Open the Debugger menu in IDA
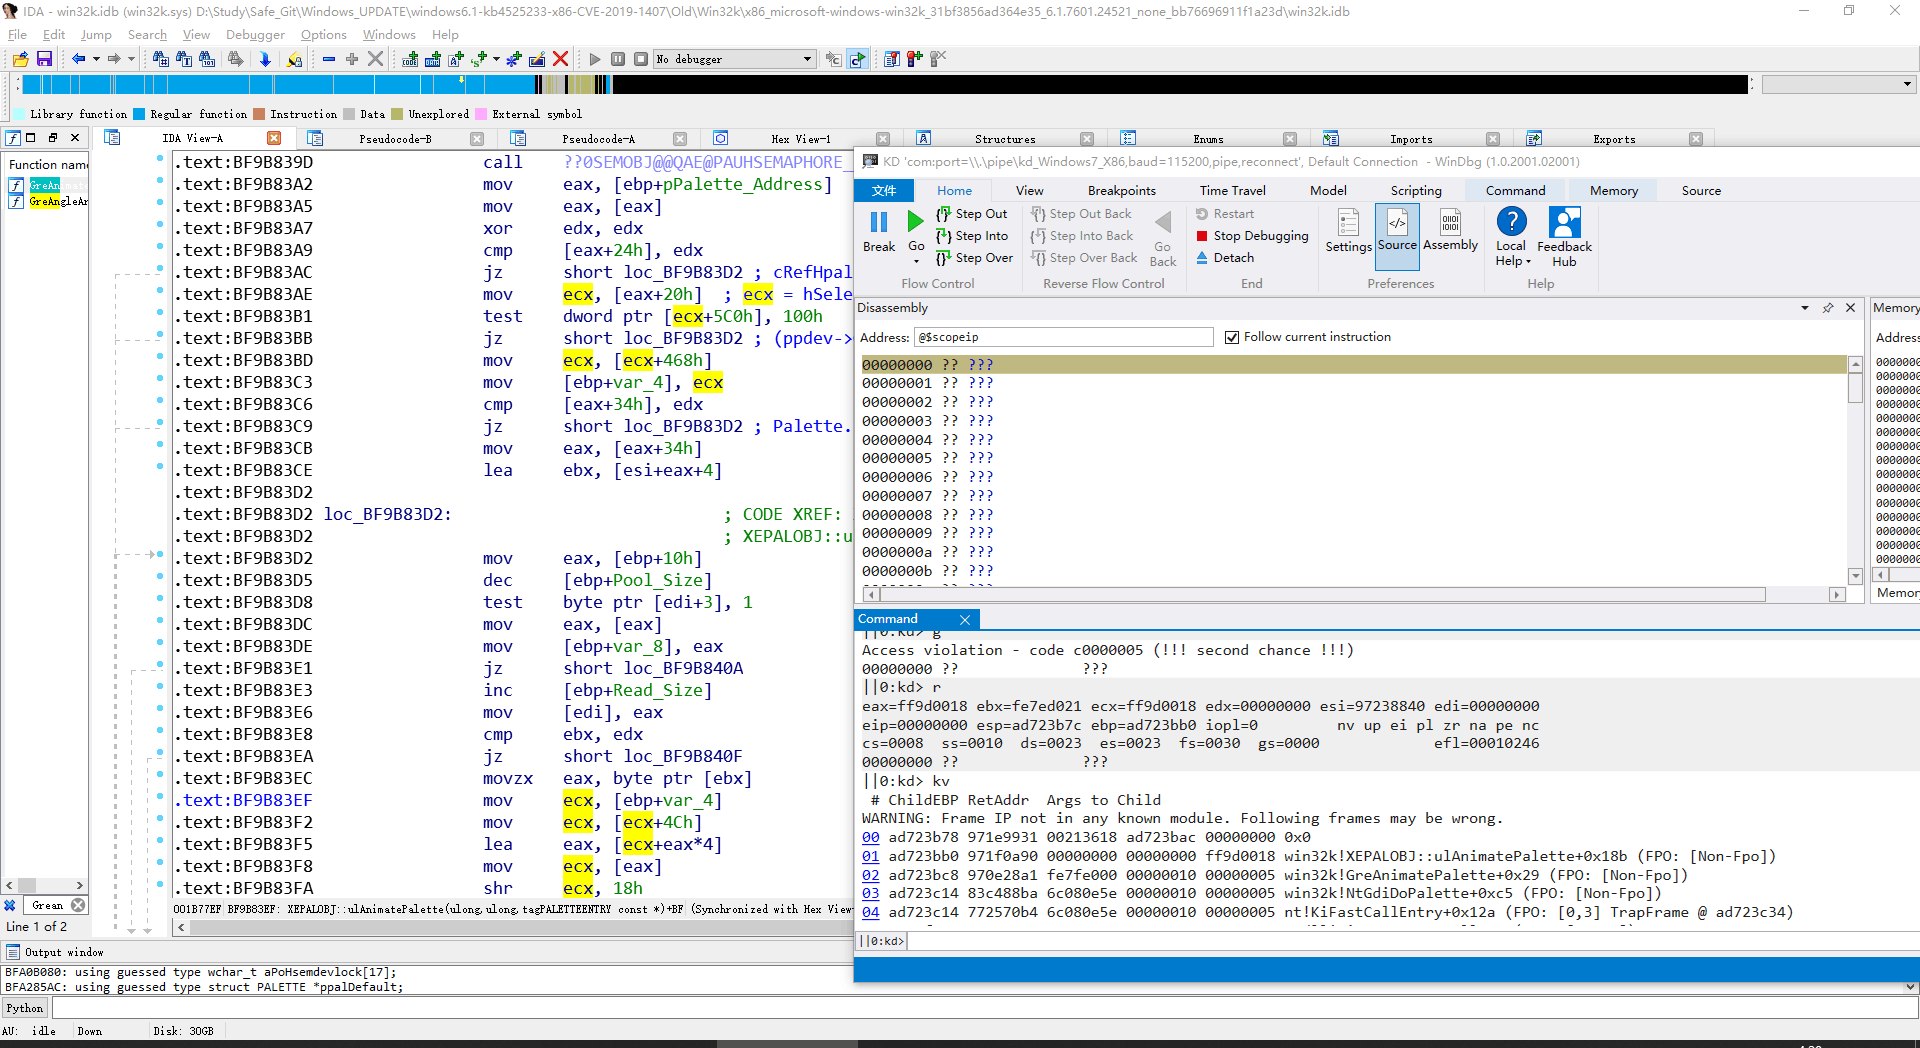Viewport: 1920px width, 1048px height. pos(255,35)
